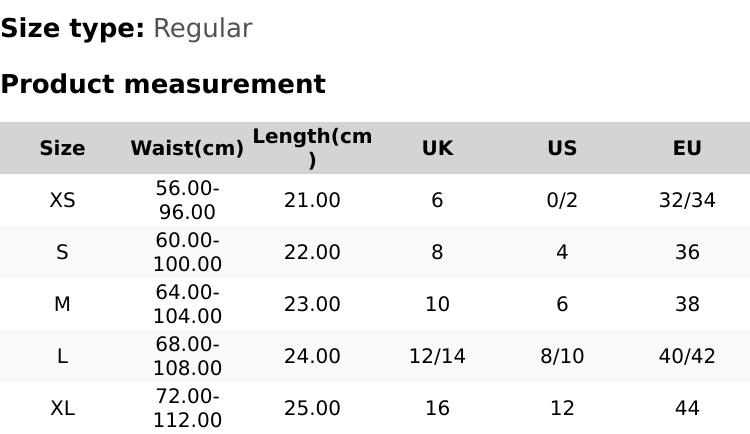750x434 pixels.
Task: Click the Size column header
Action: (62, 148)
